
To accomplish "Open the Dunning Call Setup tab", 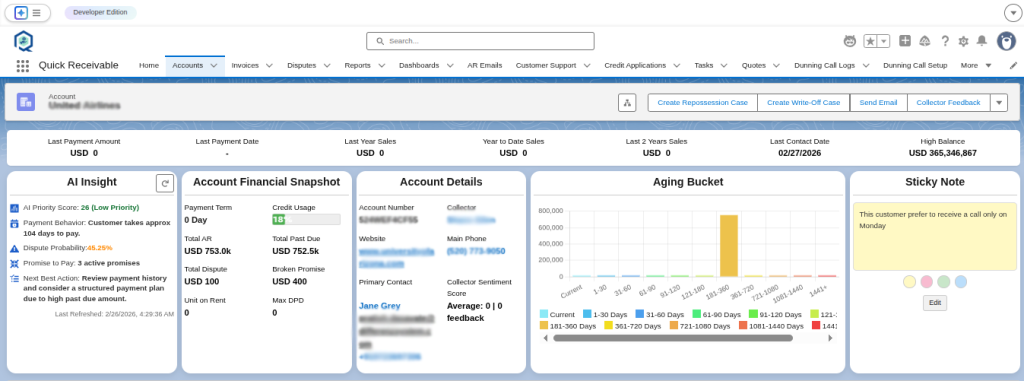I will point(915,65).
